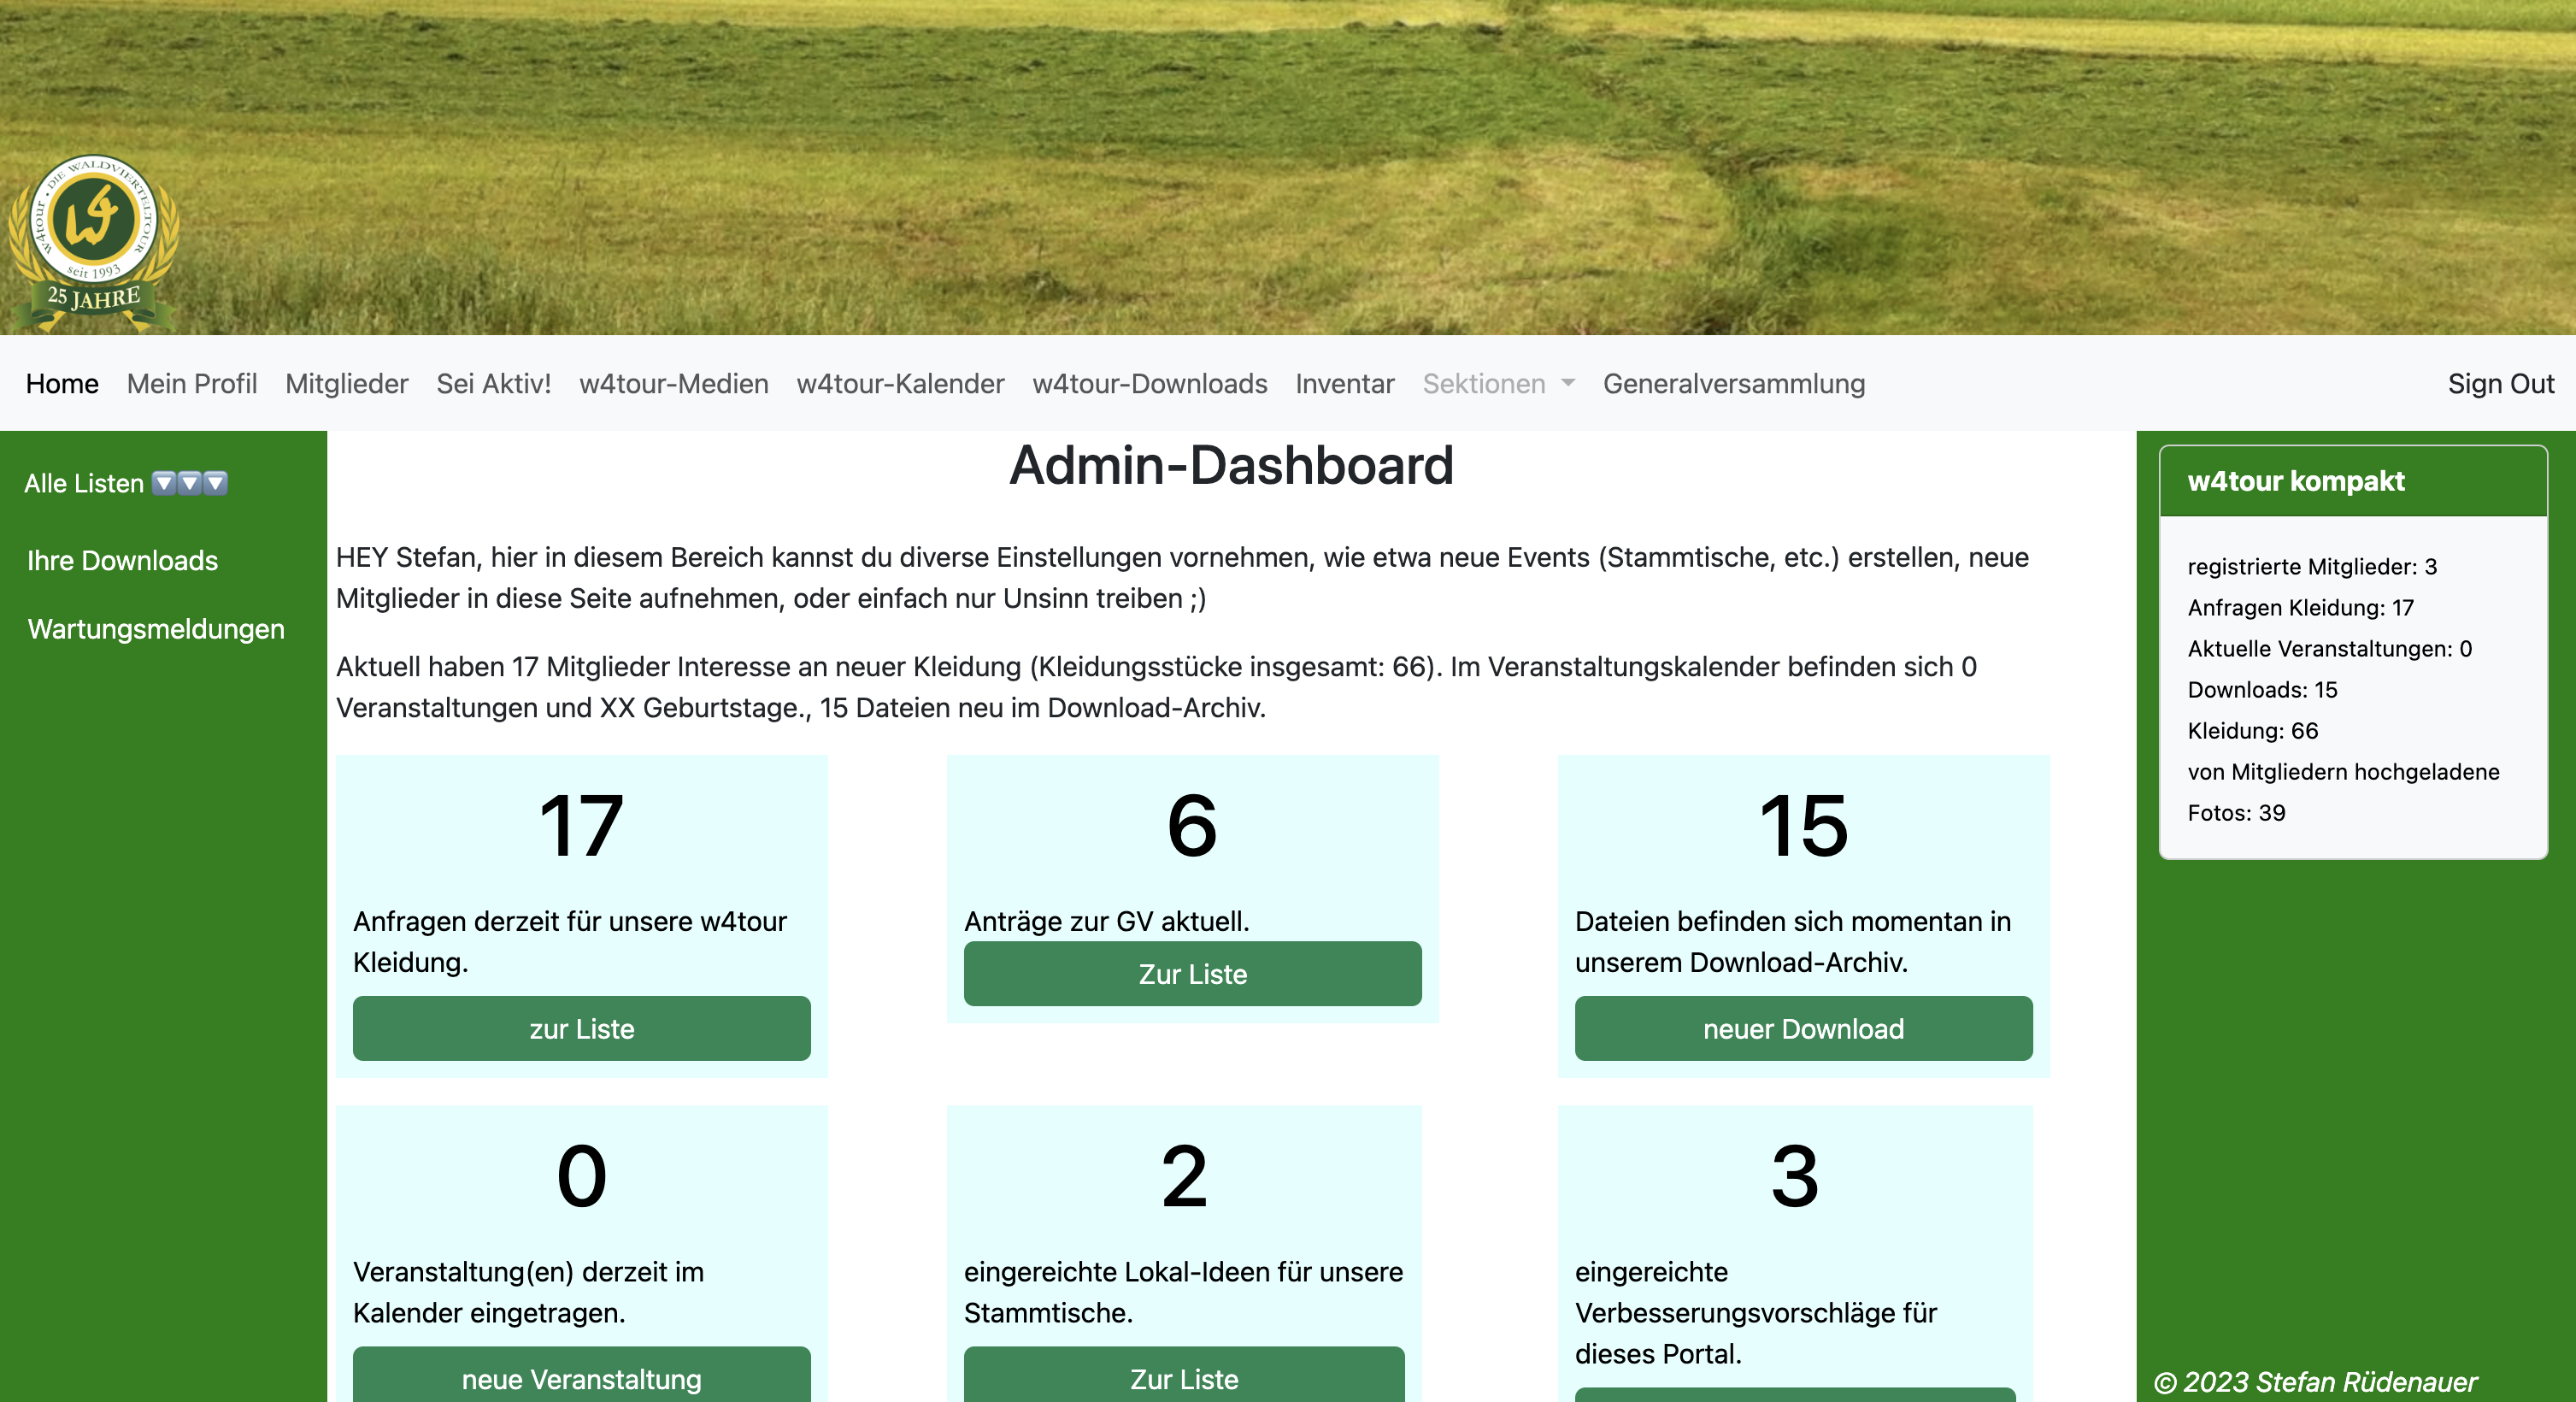Click the neue Veranstaltung button
Screen dimensions: 2576x1402
pos(581,1378)
